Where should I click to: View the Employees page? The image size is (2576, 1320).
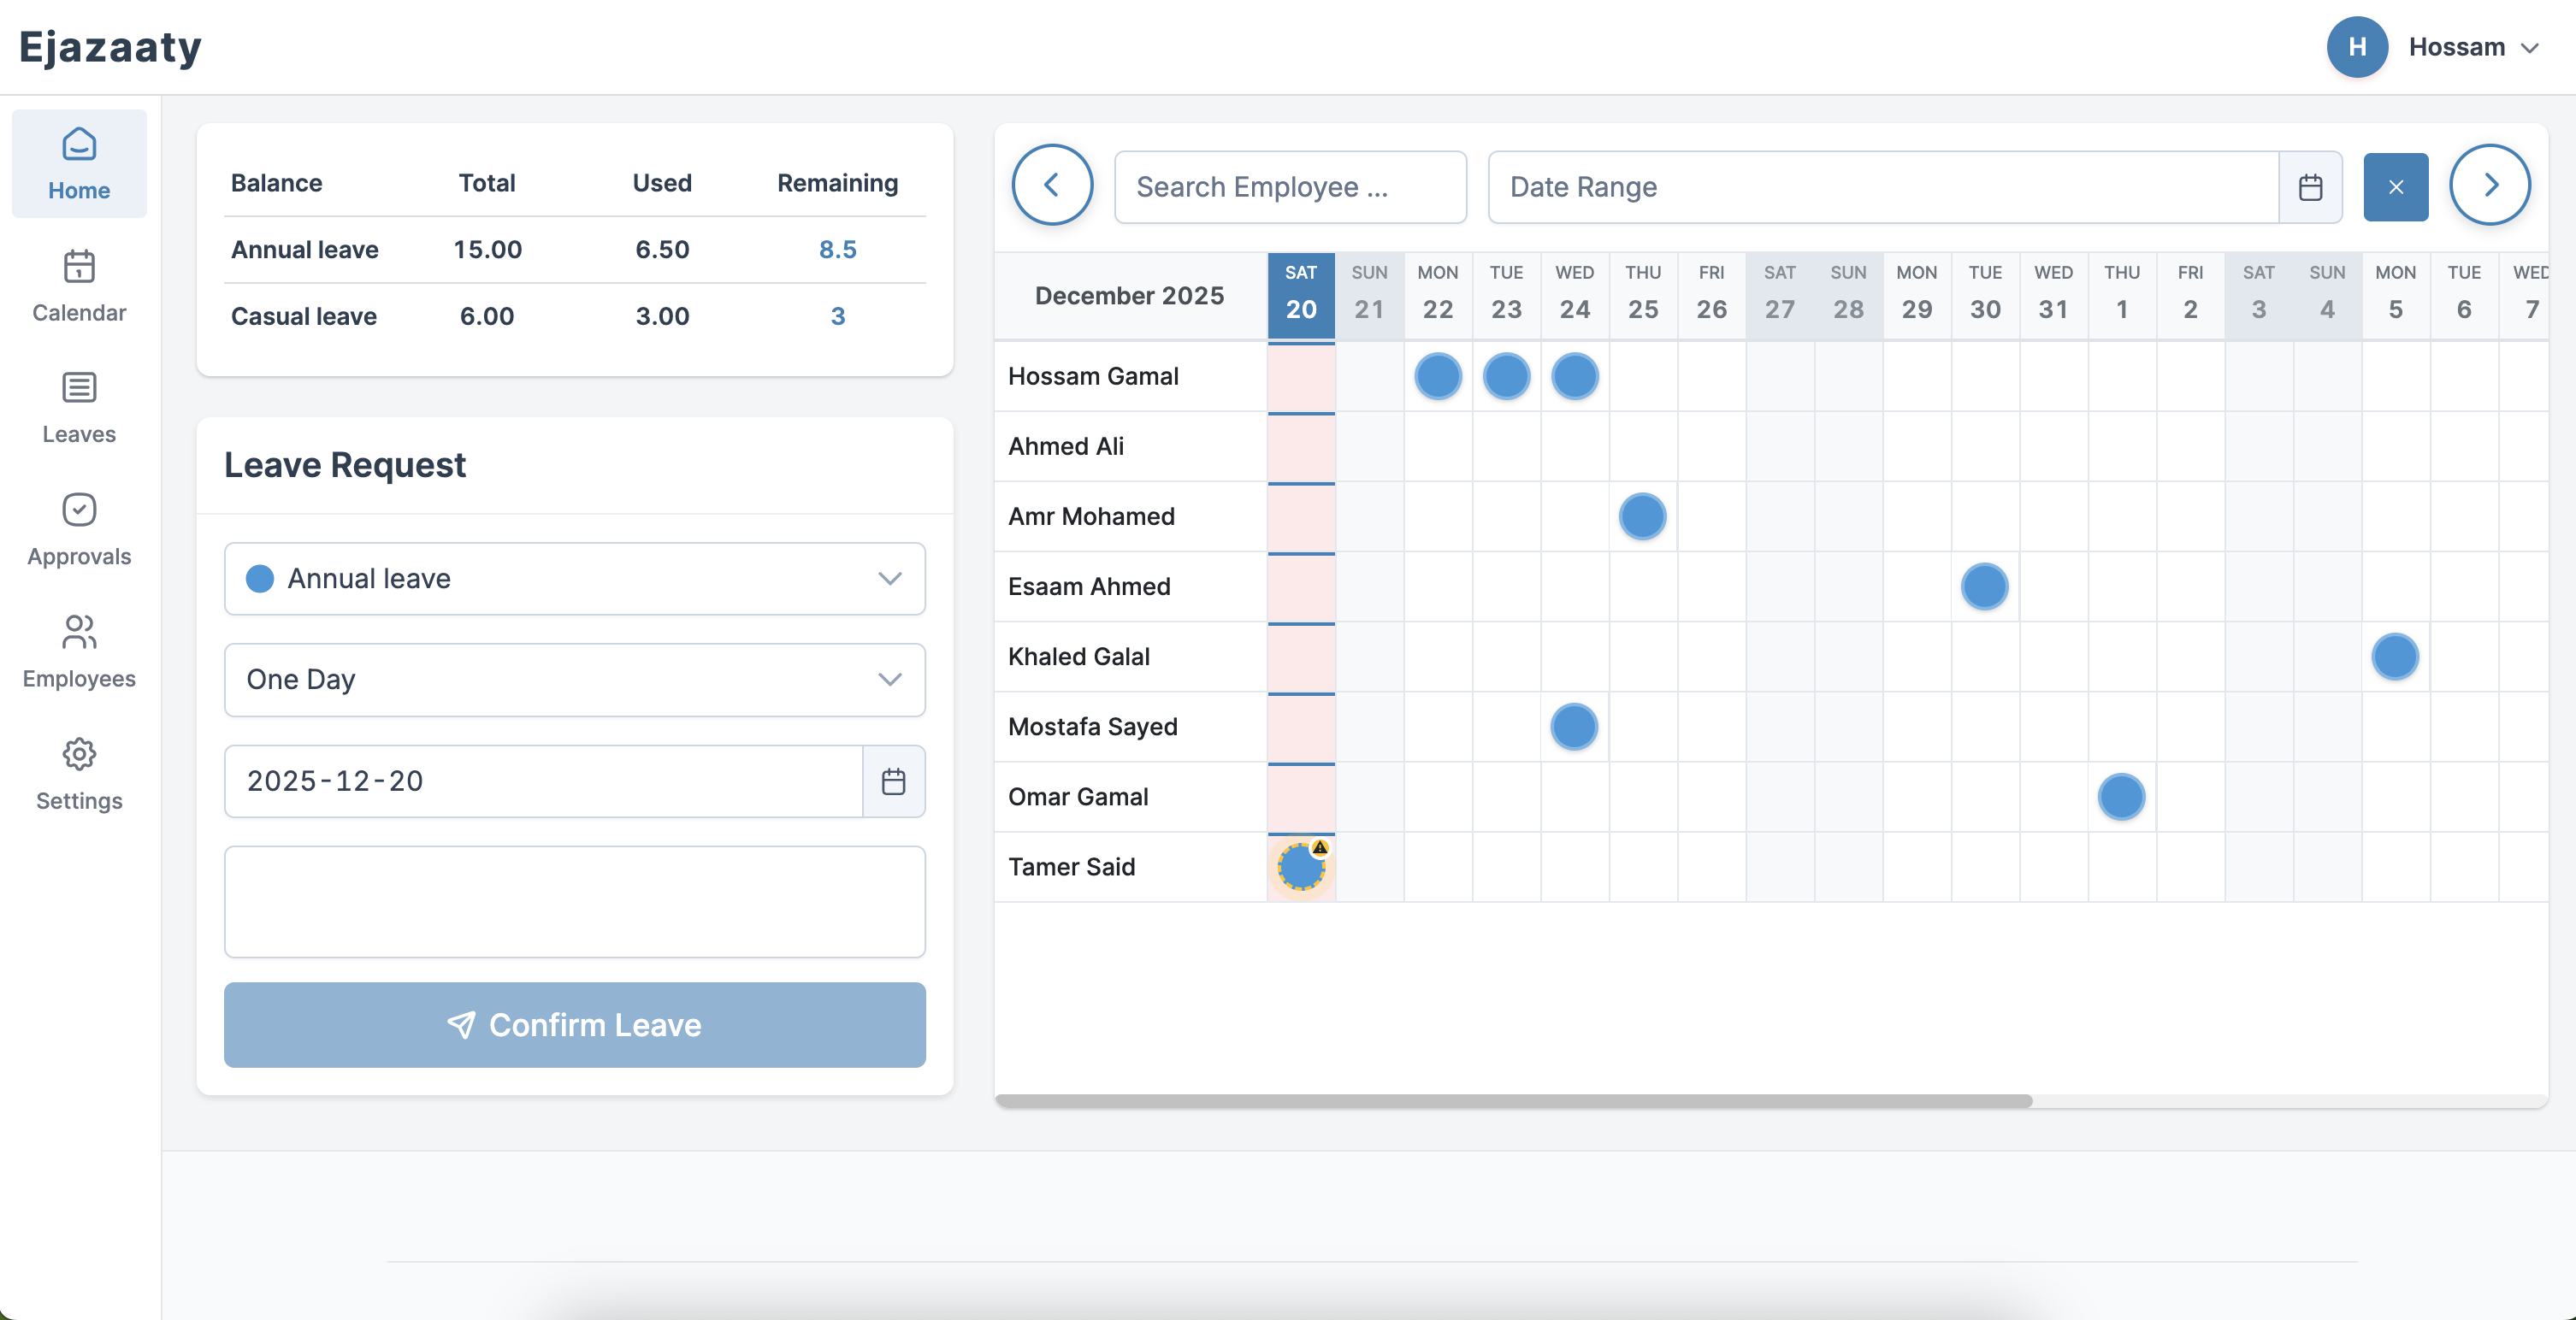click(79, 653)
